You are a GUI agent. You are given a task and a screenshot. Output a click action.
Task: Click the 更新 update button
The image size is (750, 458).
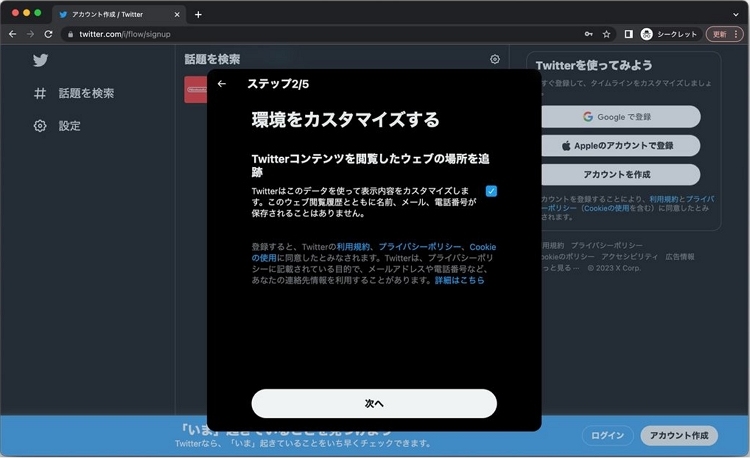point(725,34)
